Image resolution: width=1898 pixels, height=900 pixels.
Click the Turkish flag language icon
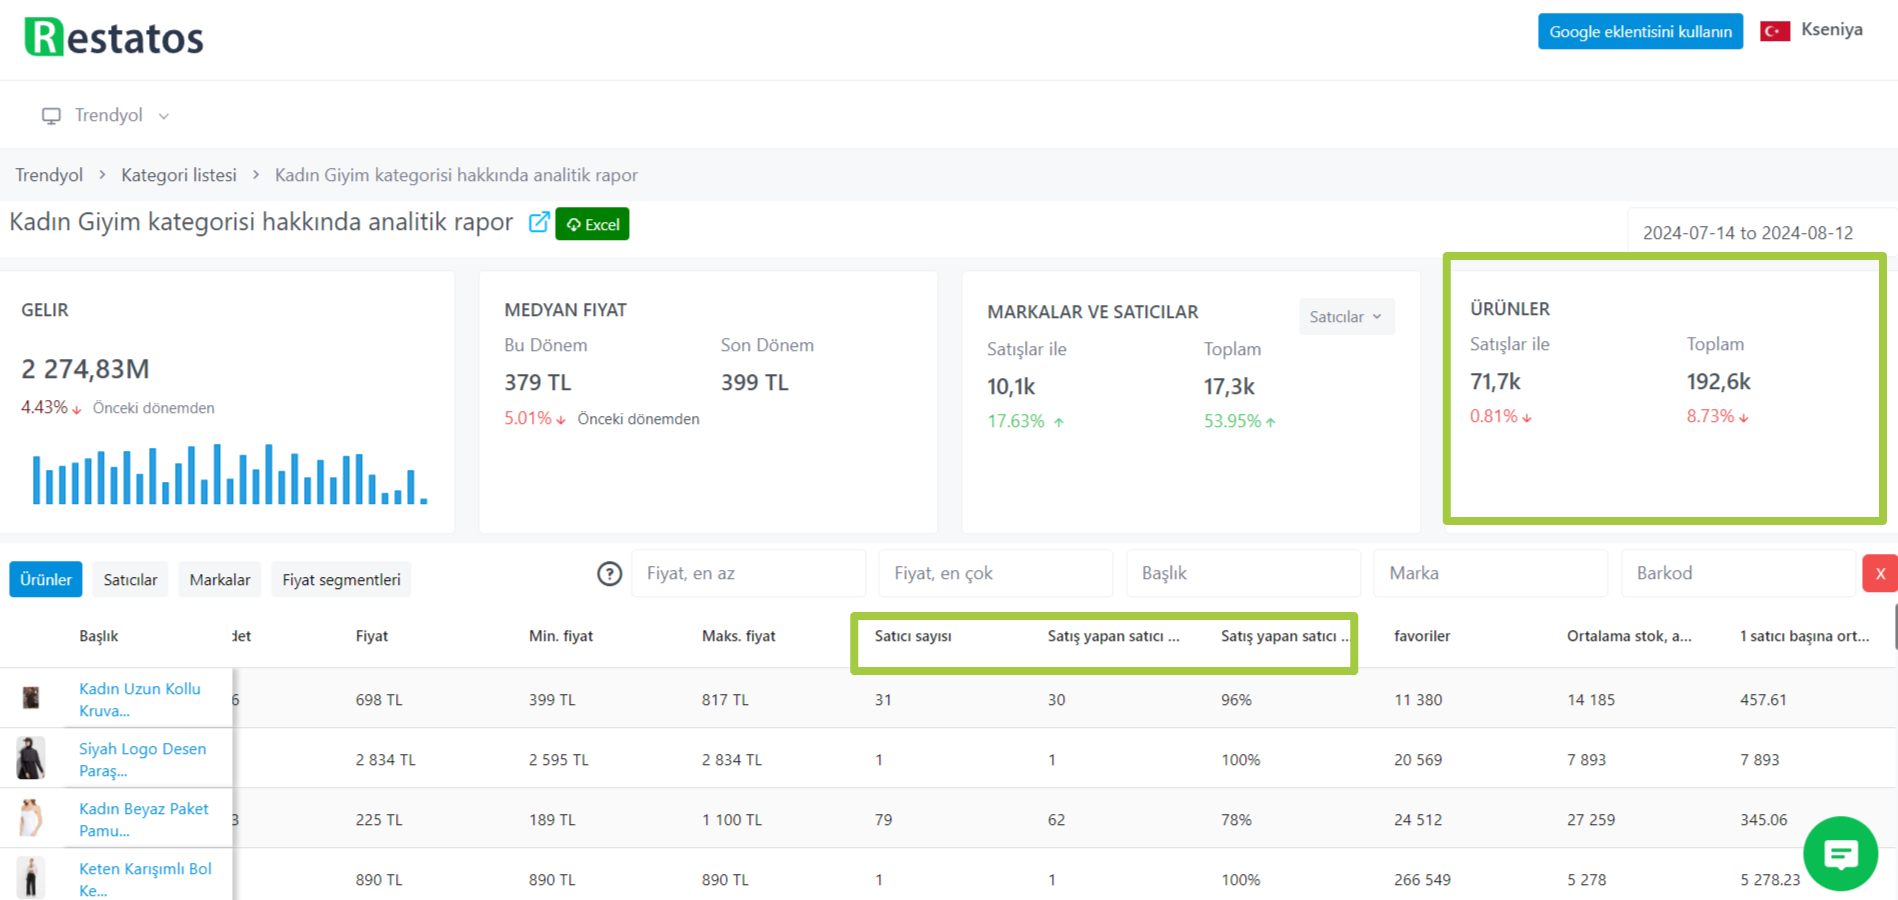click(x=1775, y=31)
